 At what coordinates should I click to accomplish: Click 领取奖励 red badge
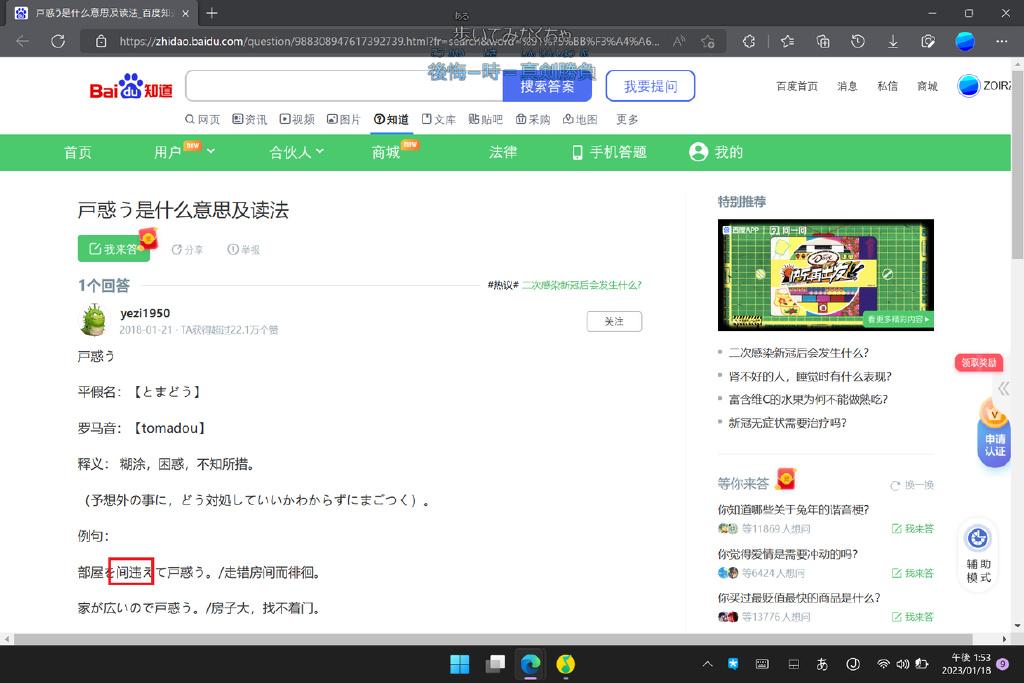pyautogui.click(x=978, y=362)
